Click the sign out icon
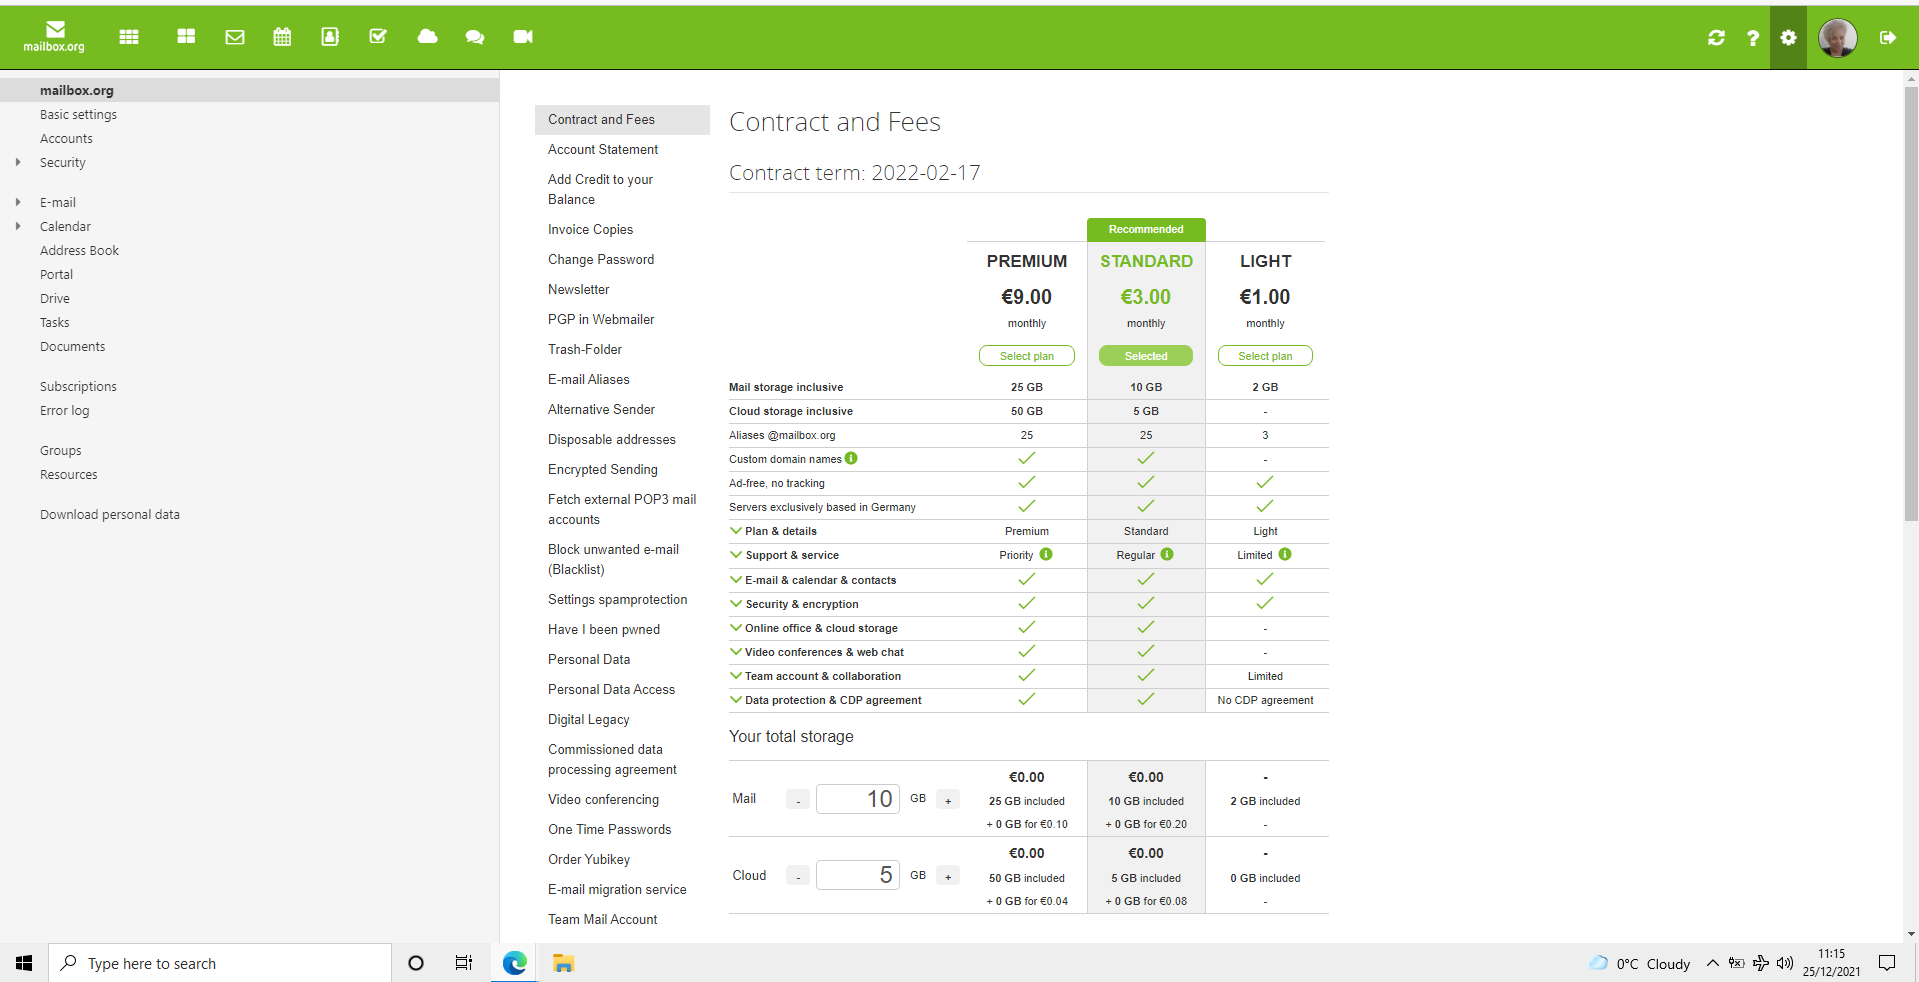Viewport: 1919px width, 982px height. point(1888,38)
